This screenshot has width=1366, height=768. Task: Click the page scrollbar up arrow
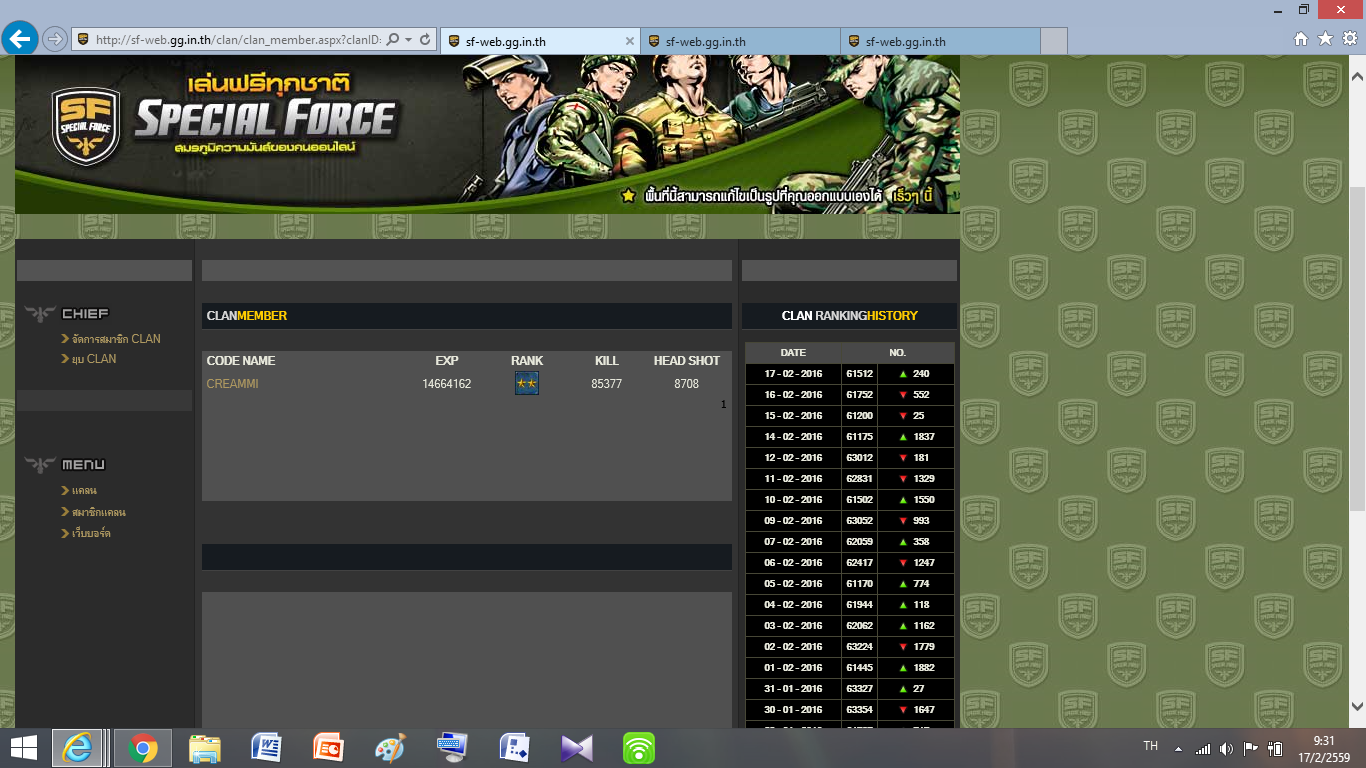[1357, 76]
